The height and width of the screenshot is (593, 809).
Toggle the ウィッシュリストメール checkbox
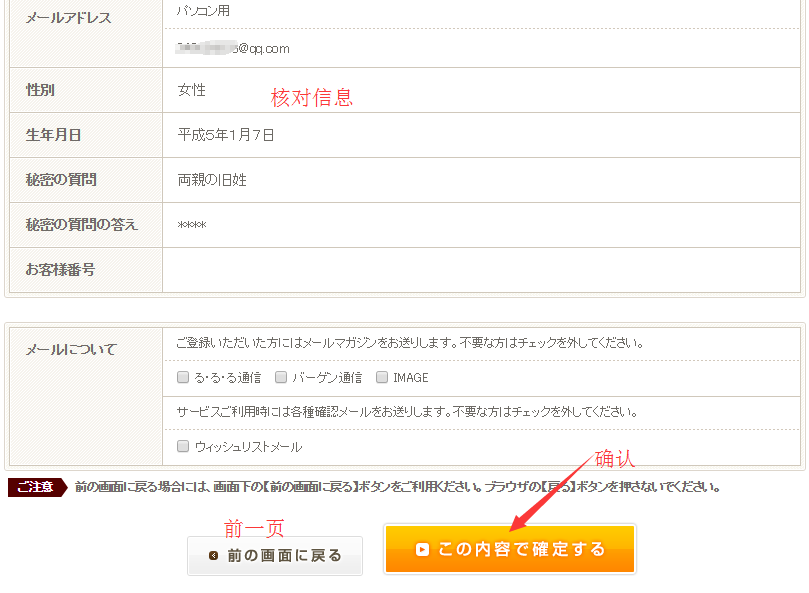pyautogui.click(x=183, y=446)
